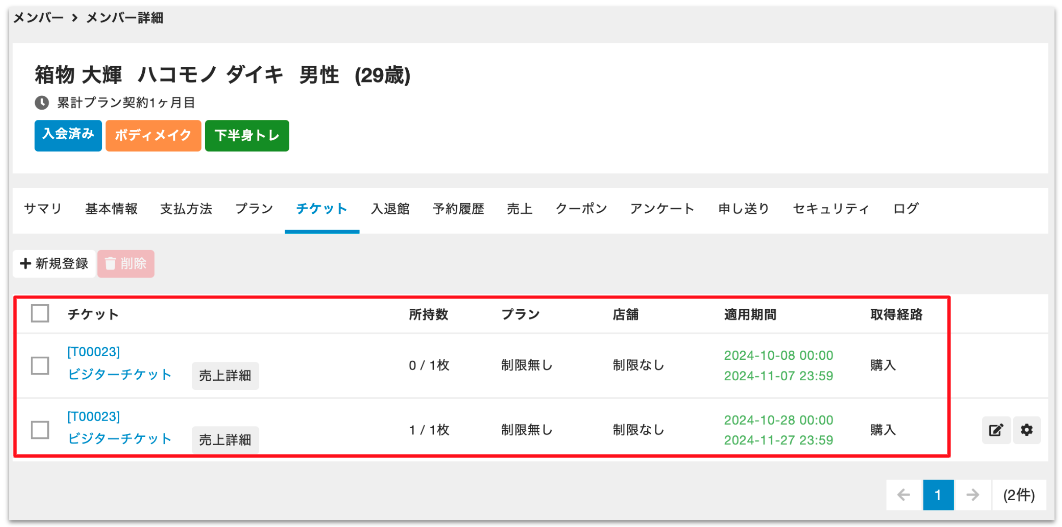Click 売上詳細 button in first ticket row
The image size is (1062, 527).
[x=225, y=376]
